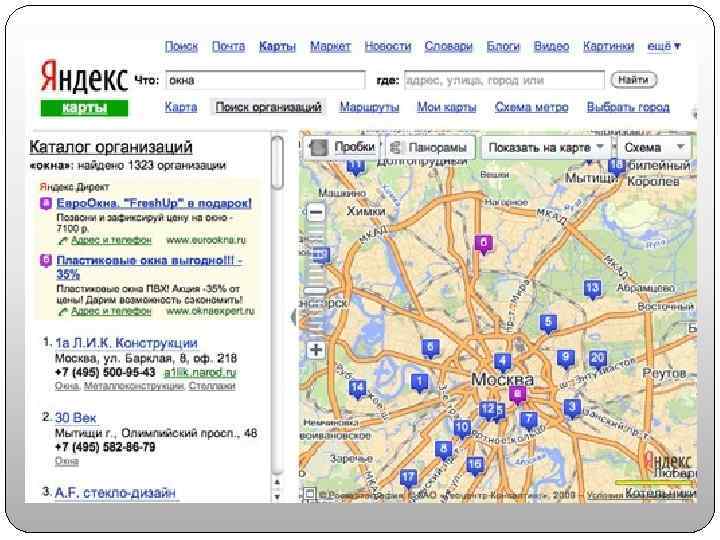Select blue map marker number 18 near Мытищи

tap(617, 165)
